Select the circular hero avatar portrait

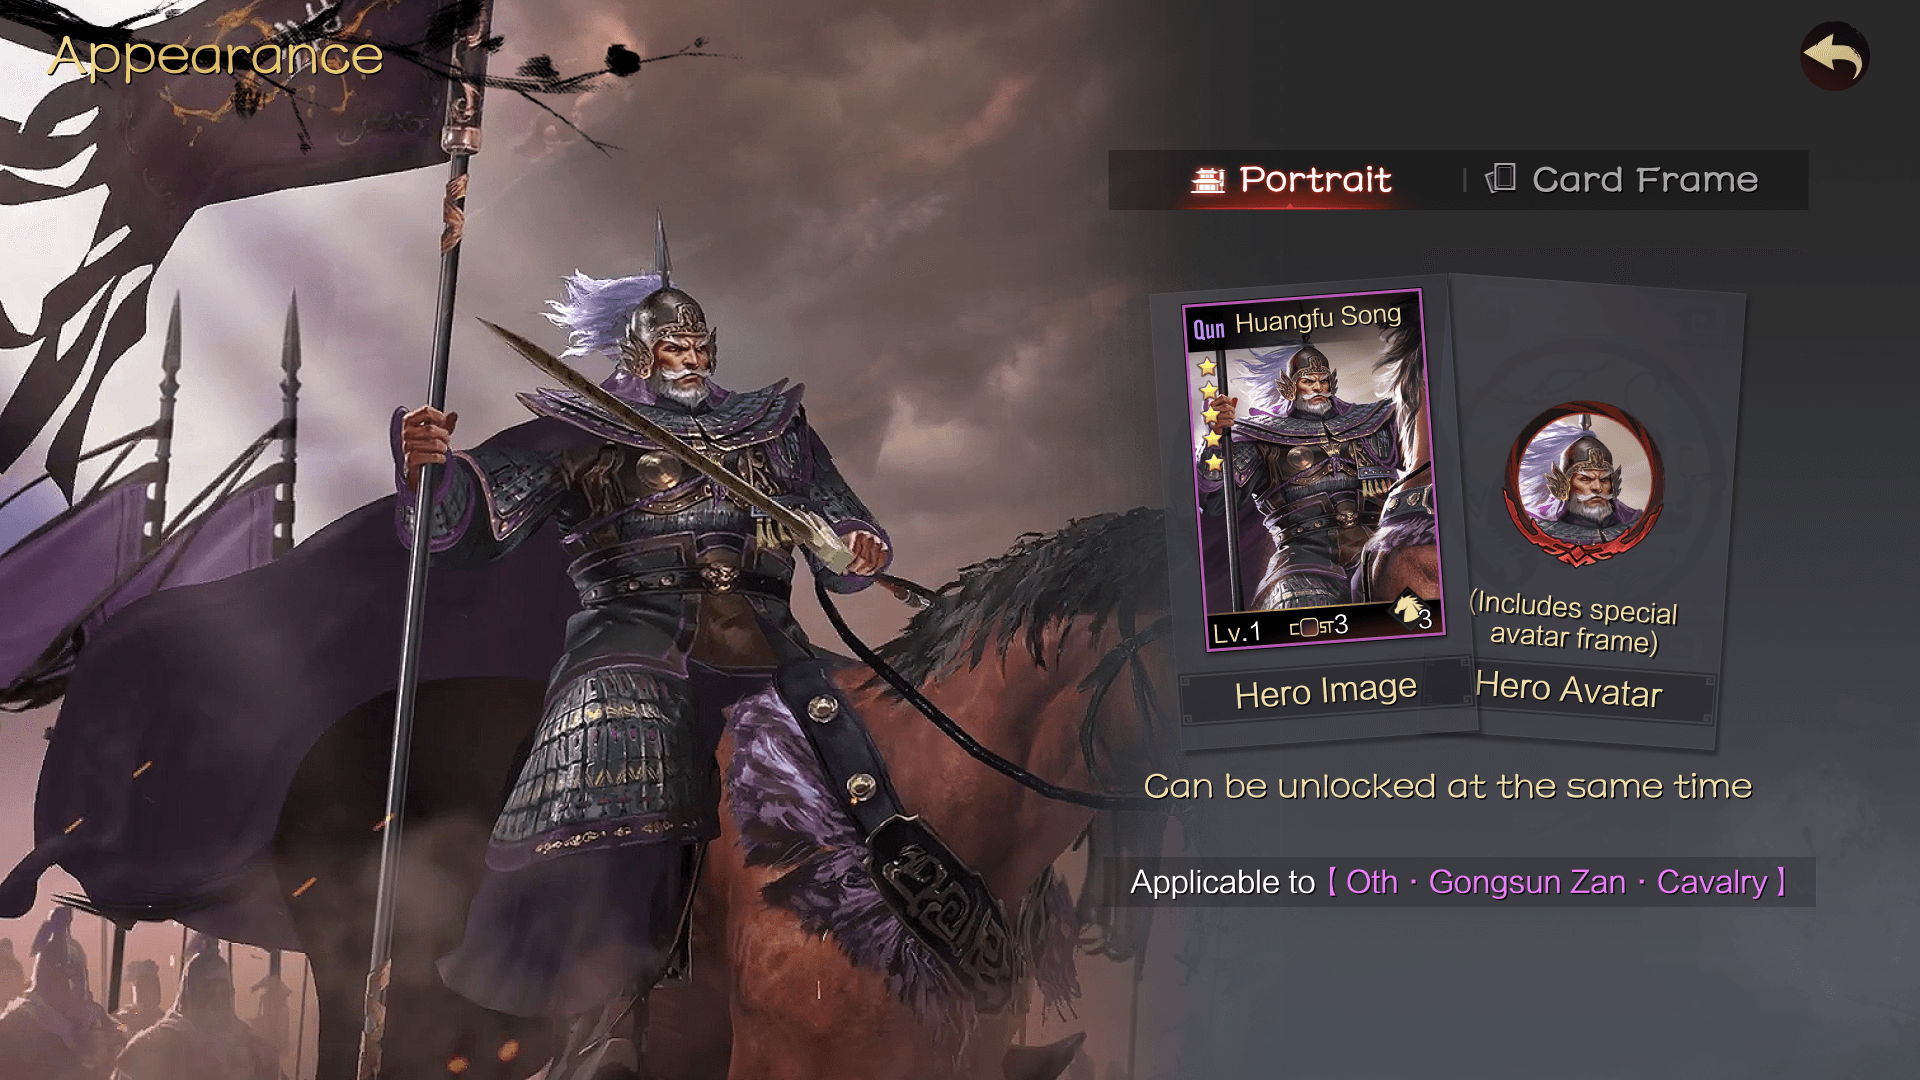(x=1585, y=481)
